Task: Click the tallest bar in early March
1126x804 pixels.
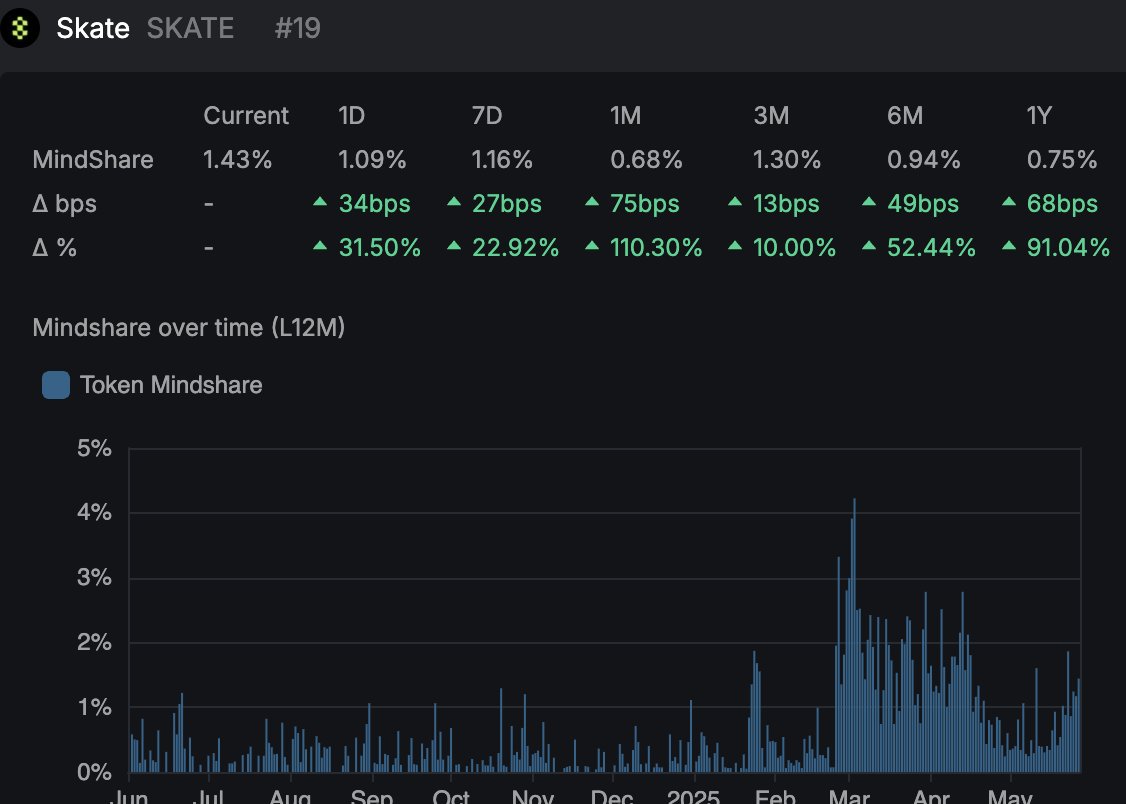Action: point(855,635)
